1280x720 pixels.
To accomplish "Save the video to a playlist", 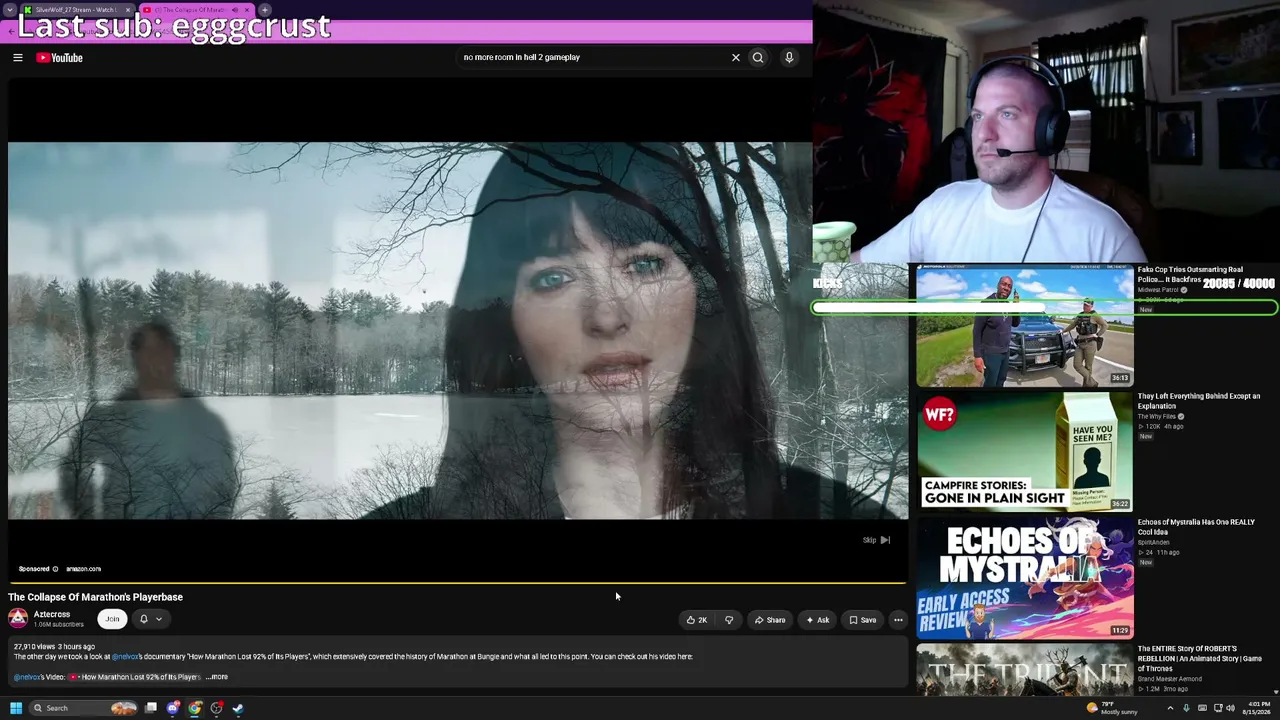I will [862, 620].
